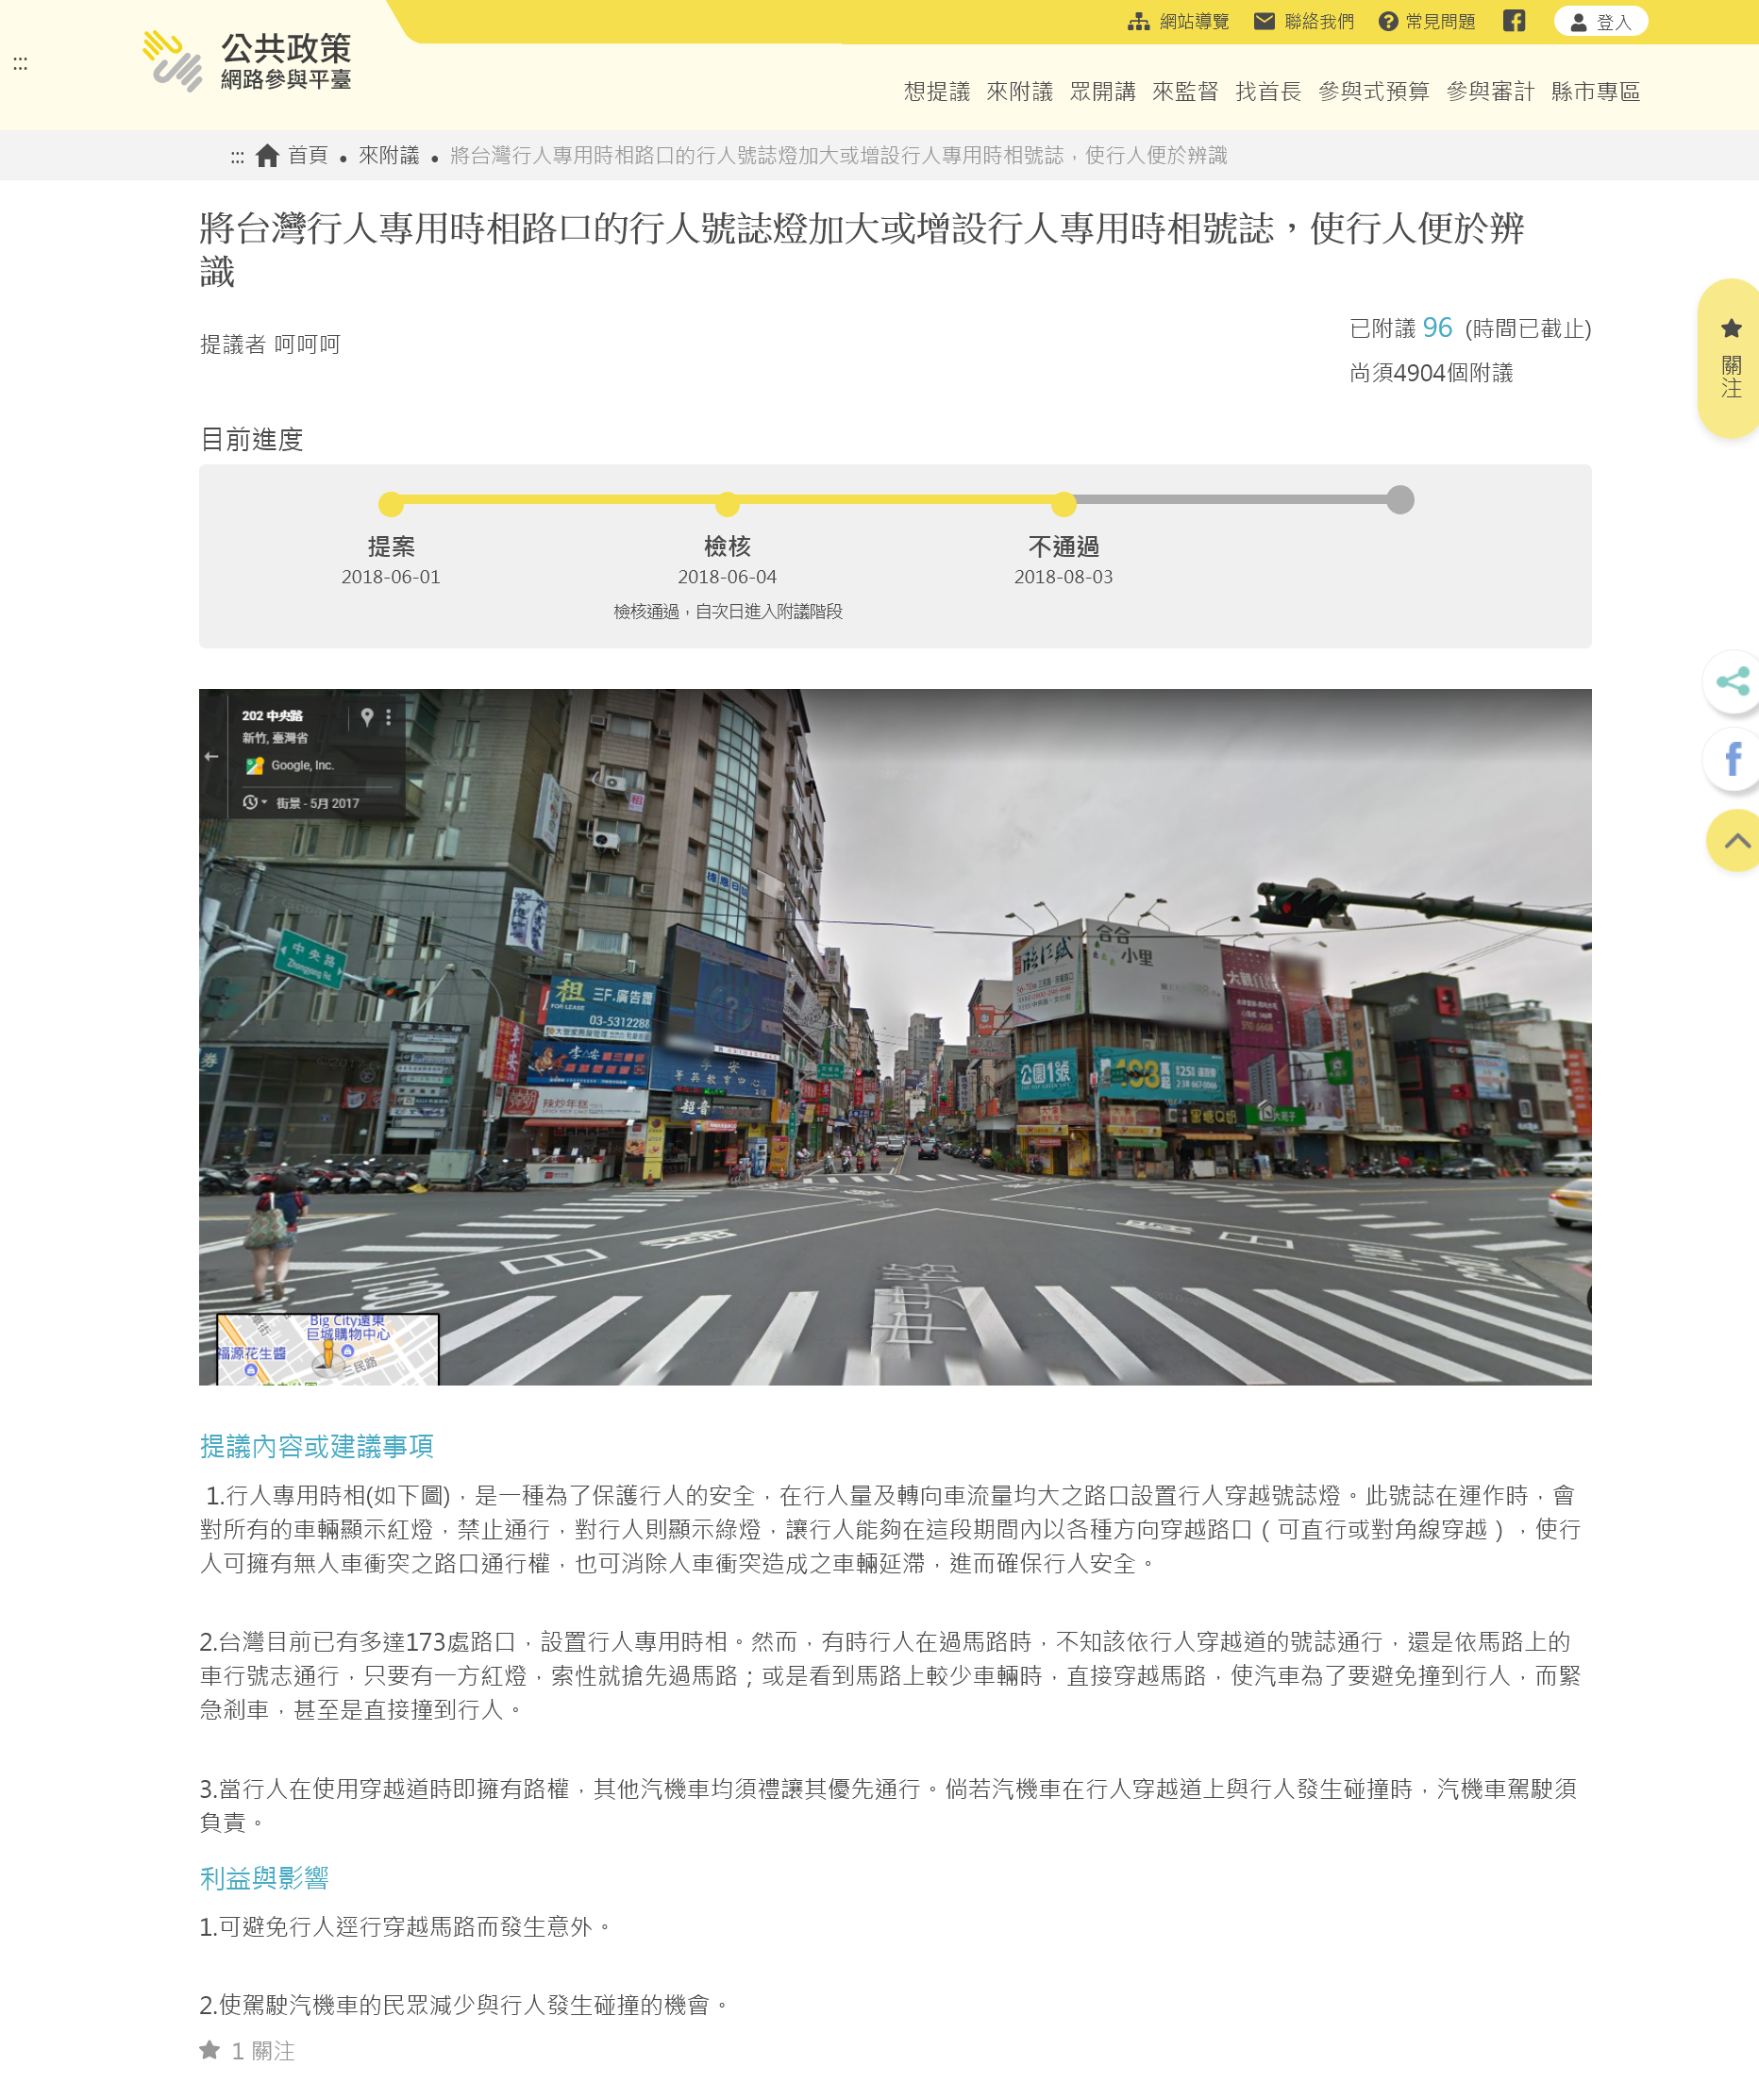Click the 已附議 96 count
Image resolution: width=1759 pixels, height=2100 pixels.
pos(1400,328)
